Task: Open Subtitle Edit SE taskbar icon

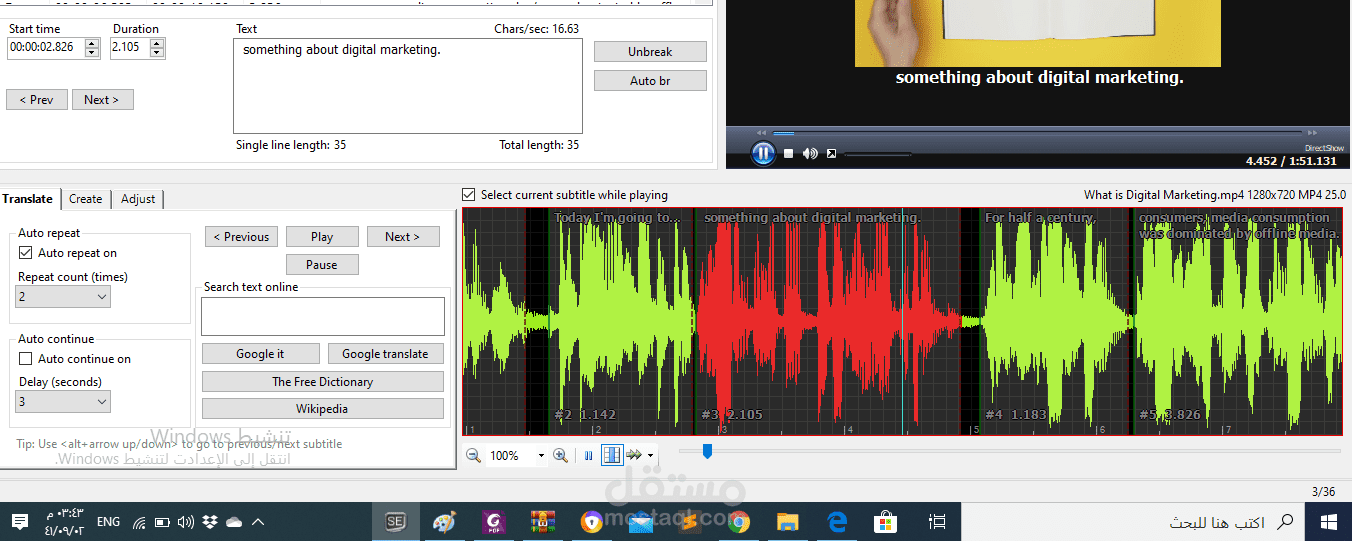Action: 396,521
